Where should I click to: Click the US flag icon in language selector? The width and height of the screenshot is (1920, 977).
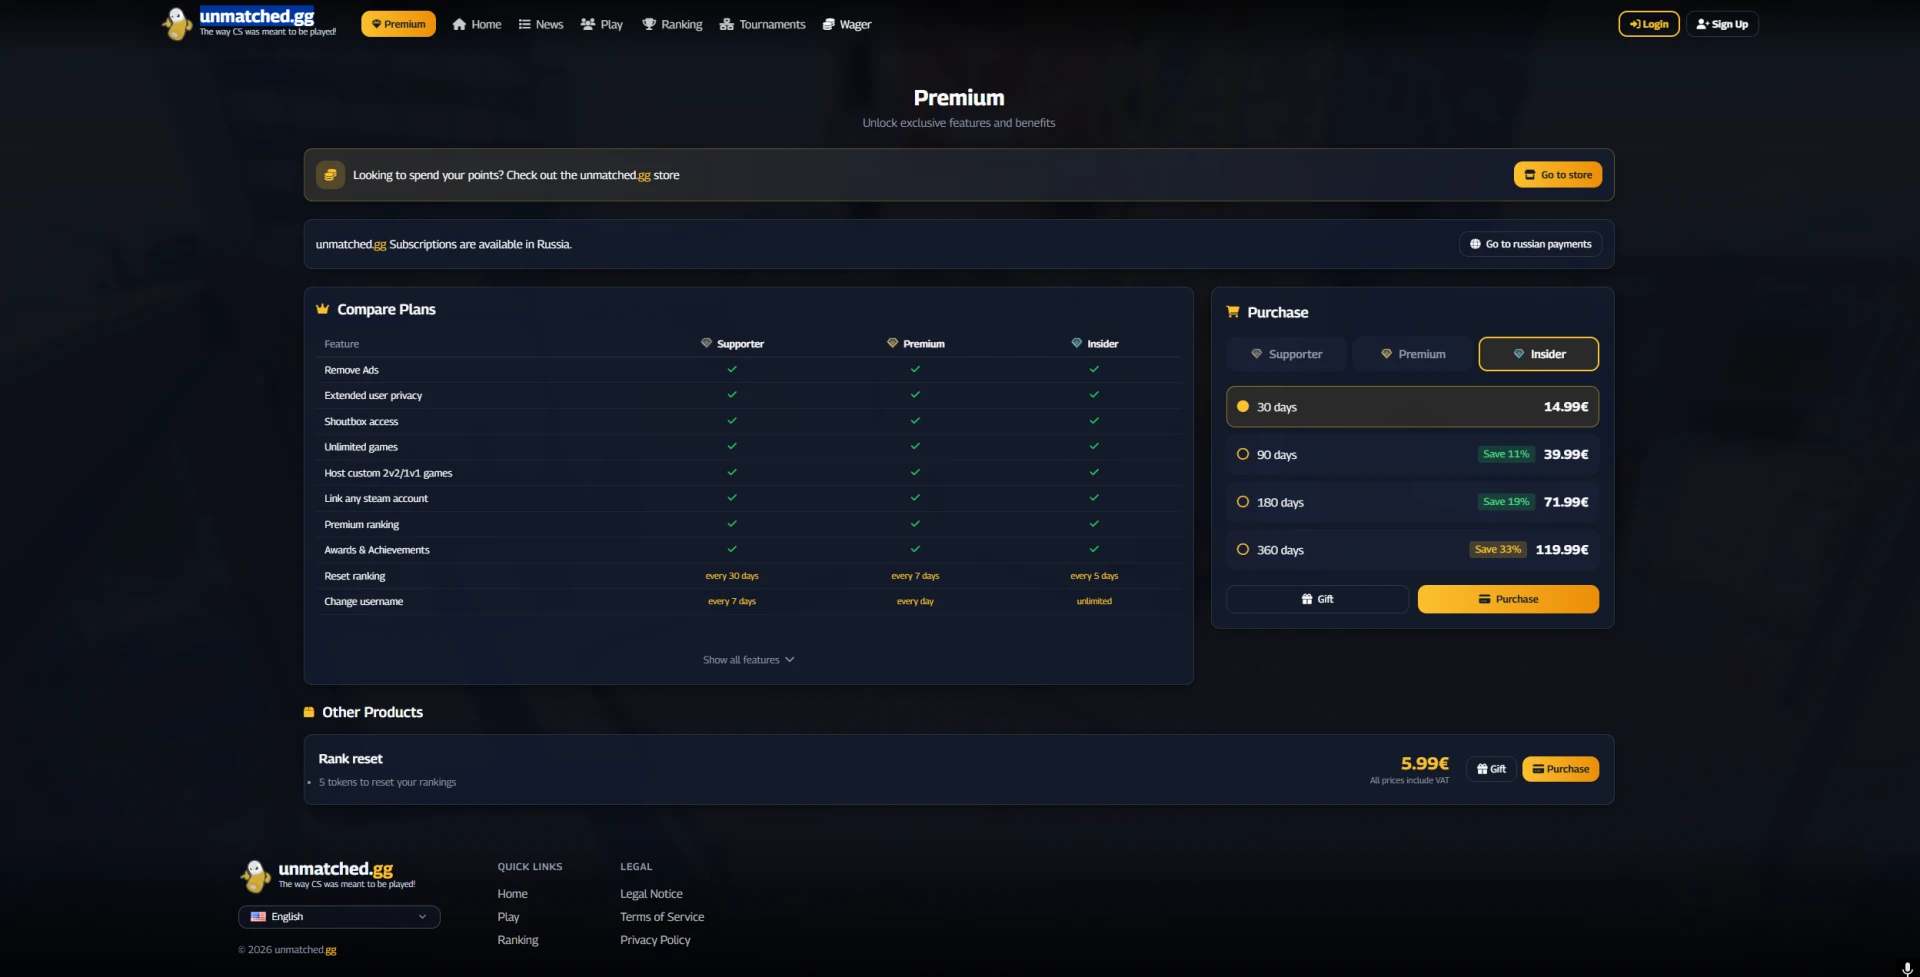[258, 917]
